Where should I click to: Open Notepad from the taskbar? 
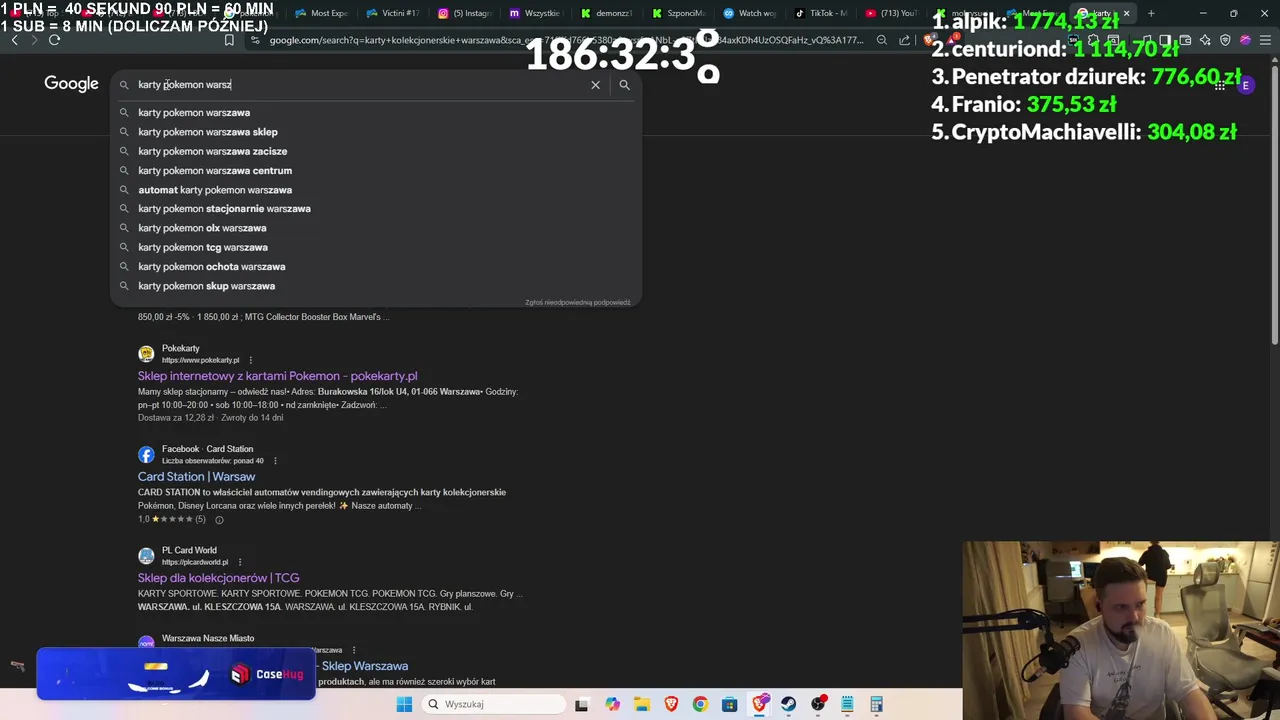[x=847, y=704]
